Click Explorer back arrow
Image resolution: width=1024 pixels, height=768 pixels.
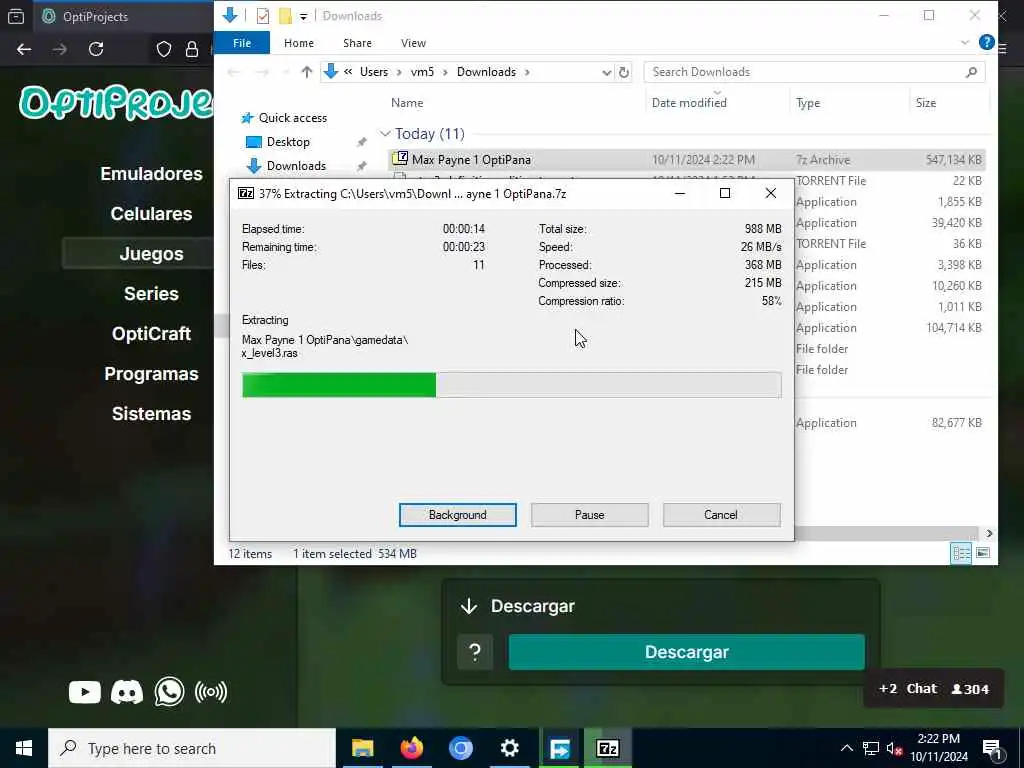[234, 72]
